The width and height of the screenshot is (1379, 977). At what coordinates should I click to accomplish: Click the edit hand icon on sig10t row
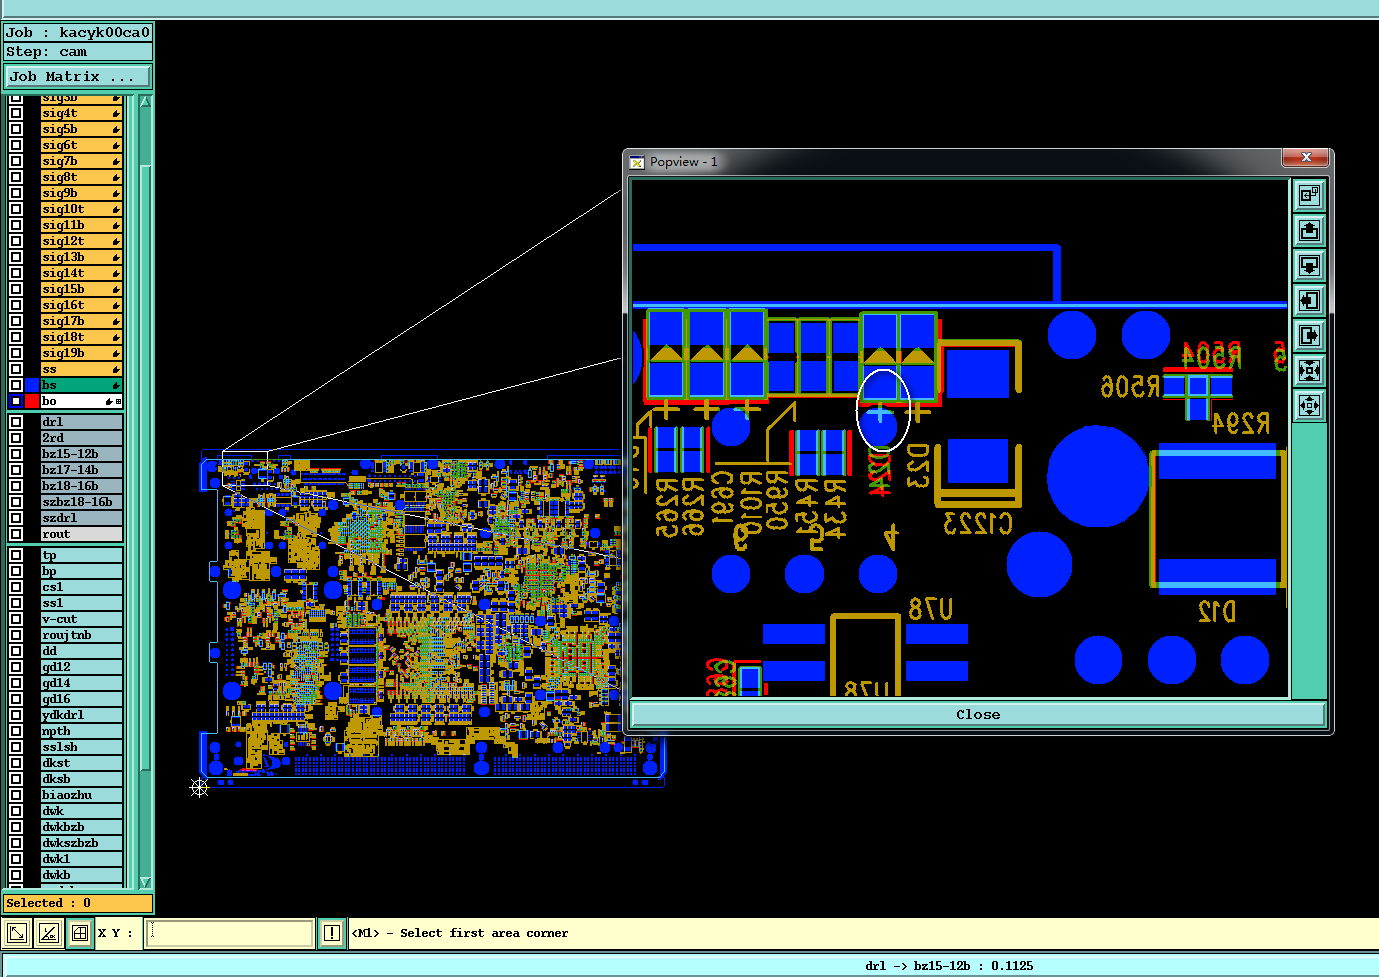click(x=116, y=209)
